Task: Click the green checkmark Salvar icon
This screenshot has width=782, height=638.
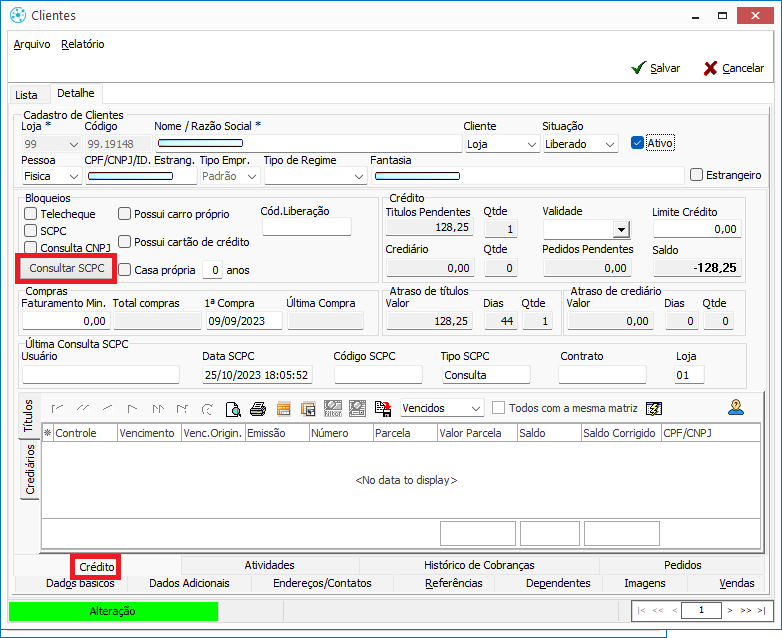Action: [x=638, y=68]
